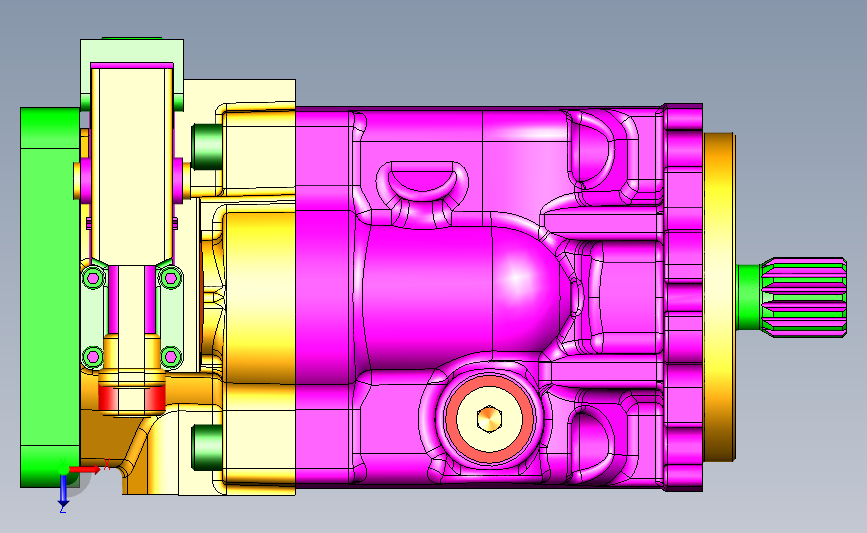Select the light green top cover block
867x533 pixels.
click(x=132, y=53)
